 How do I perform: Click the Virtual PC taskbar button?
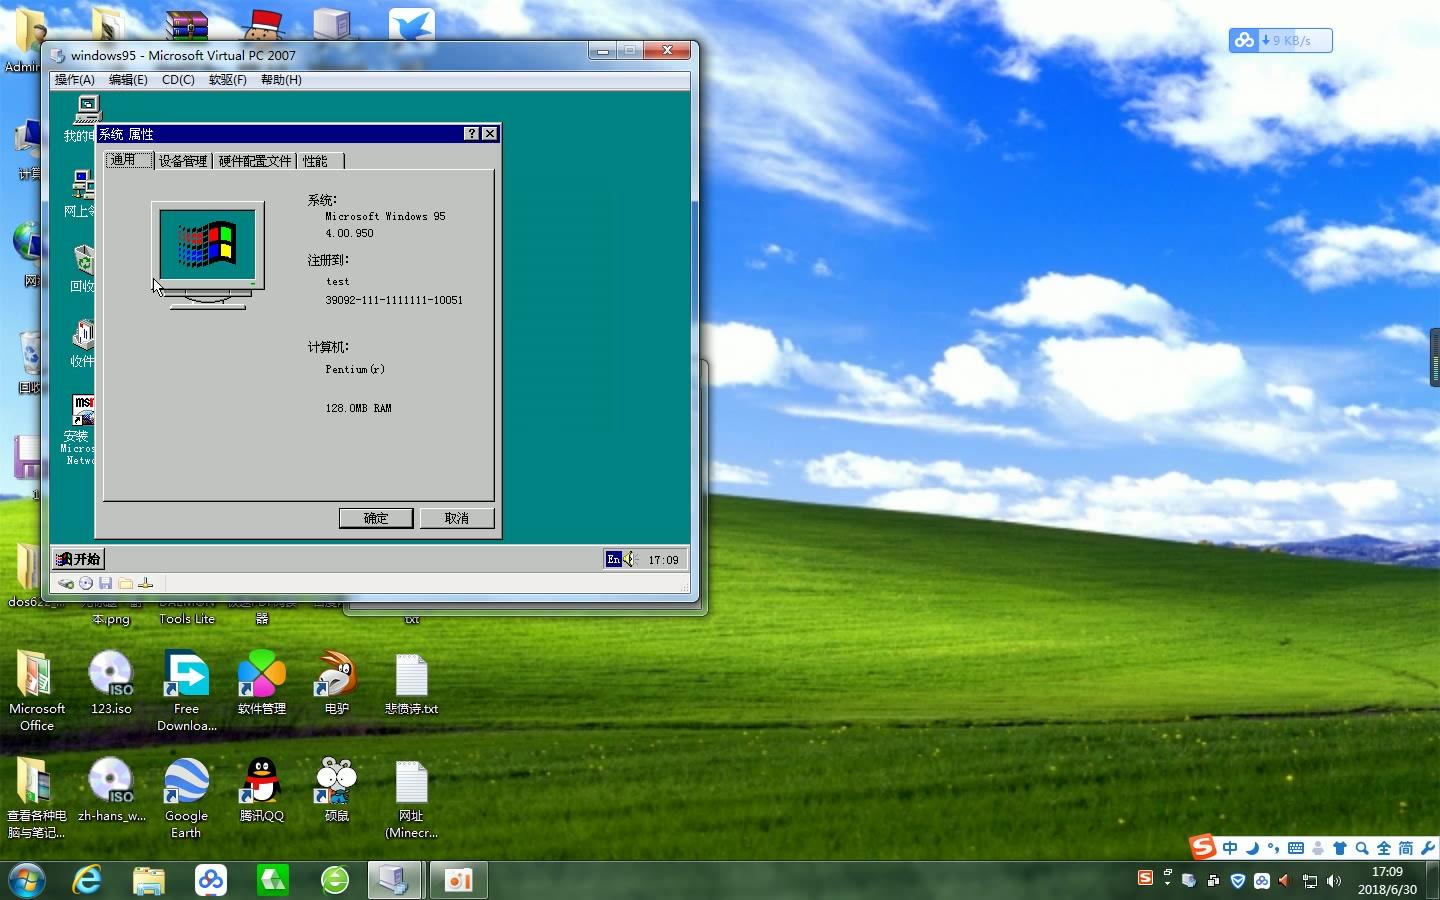(x=396, y=880)
